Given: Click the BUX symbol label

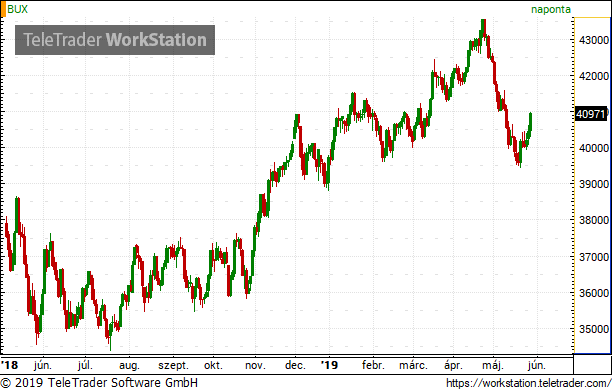Looking at the screenshot, I should point(18,9).
